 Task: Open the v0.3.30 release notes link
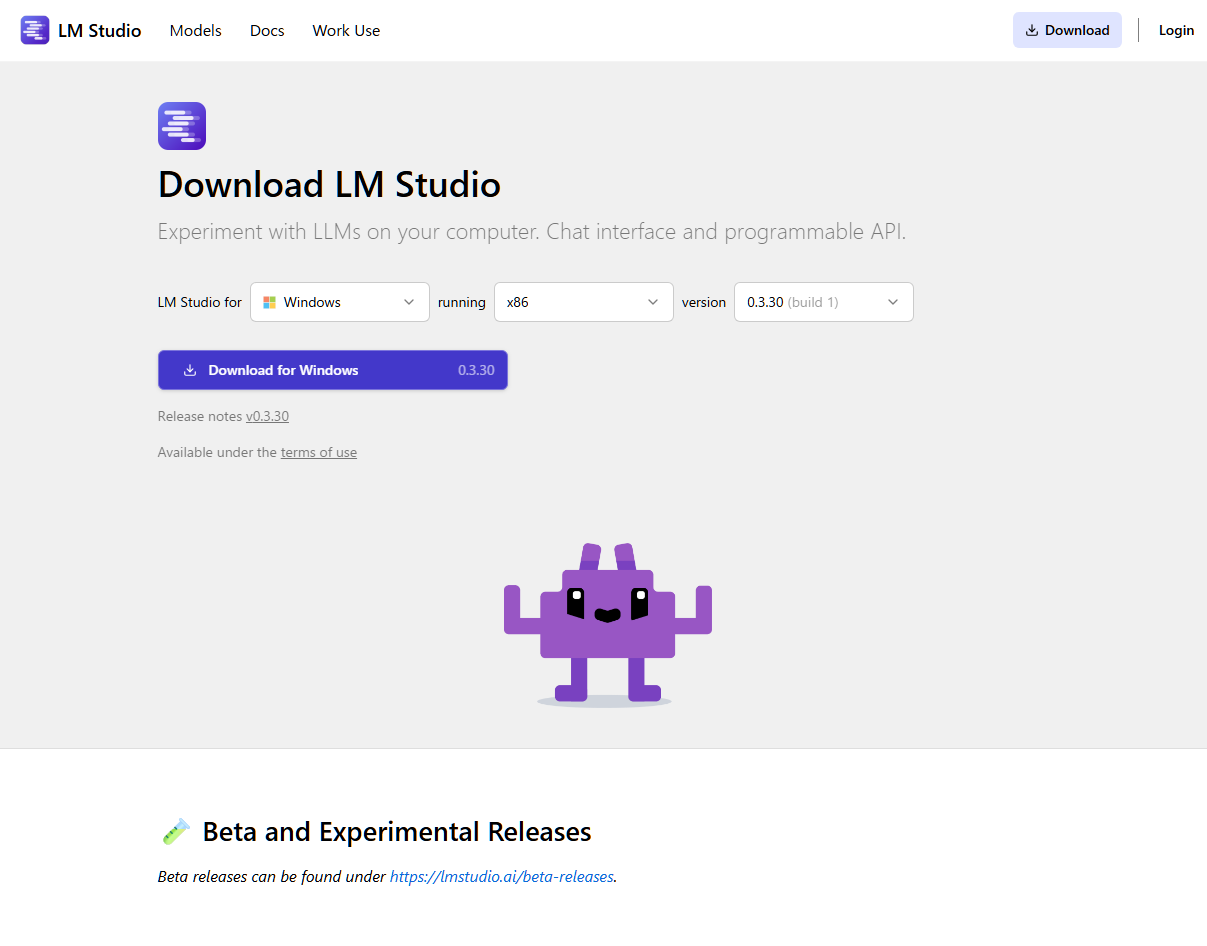[x=267, y=416]
